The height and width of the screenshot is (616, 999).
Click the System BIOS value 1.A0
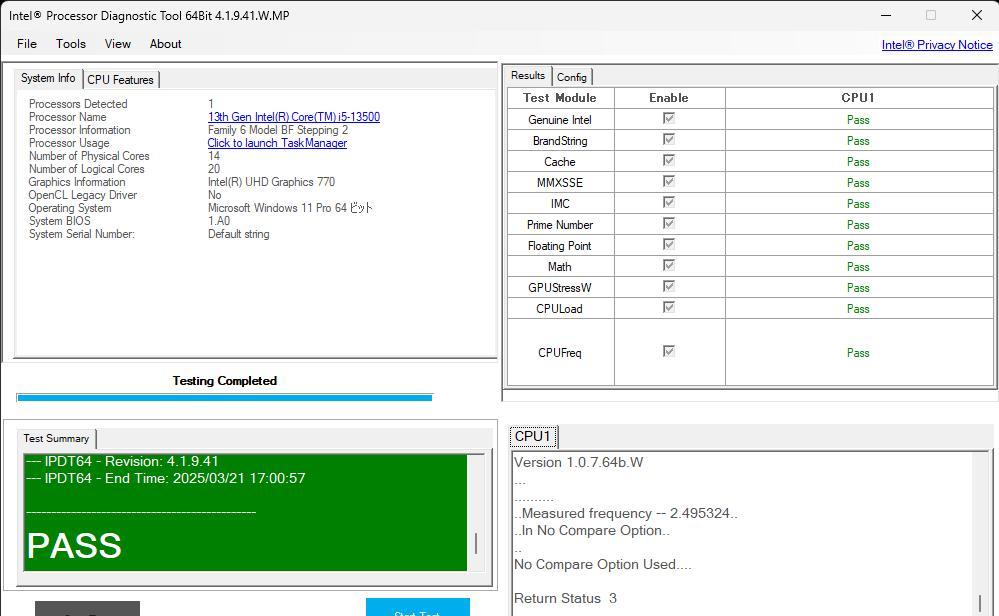pos(219,221)
